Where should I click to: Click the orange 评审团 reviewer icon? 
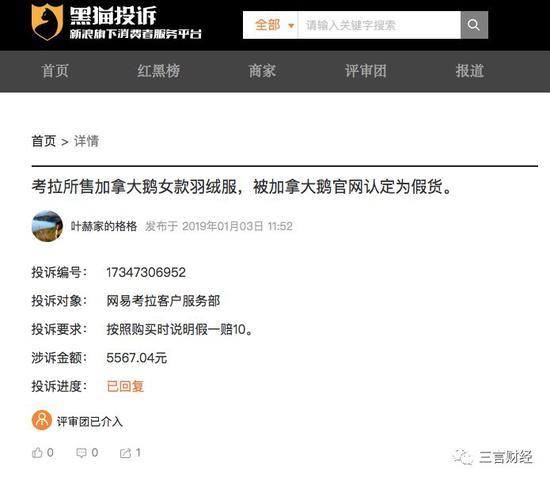tap(42, 420)
